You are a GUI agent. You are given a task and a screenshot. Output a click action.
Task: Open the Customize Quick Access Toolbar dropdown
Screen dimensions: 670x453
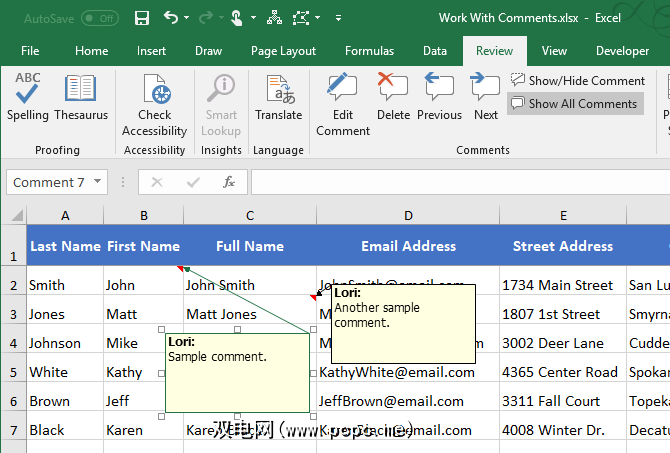coord(338,18)
